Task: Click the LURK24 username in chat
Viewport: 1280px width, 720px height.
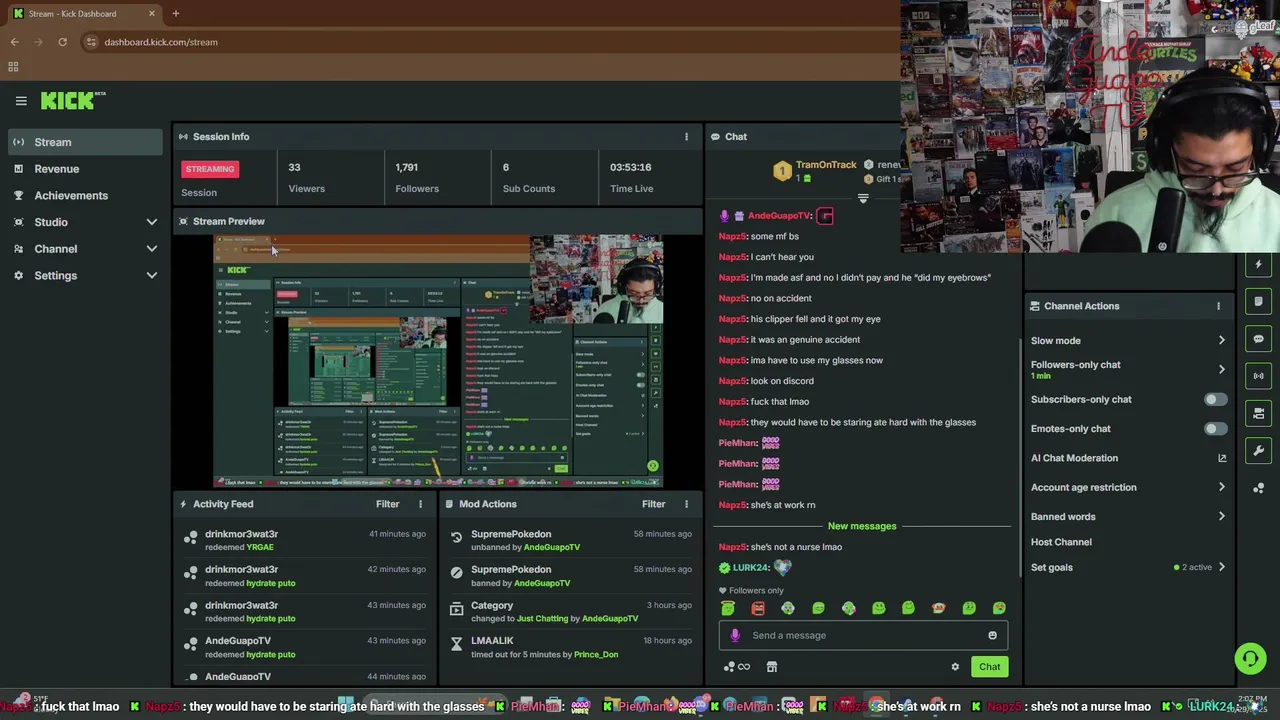Action: tap(751, 568)
